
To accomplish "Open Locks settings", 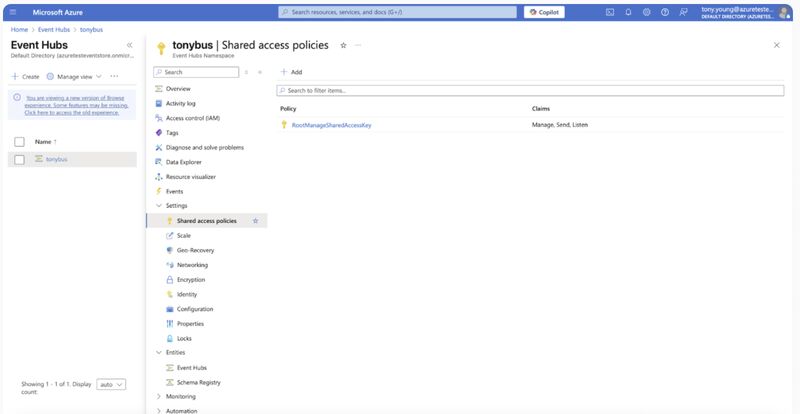I will coord(184,339).
